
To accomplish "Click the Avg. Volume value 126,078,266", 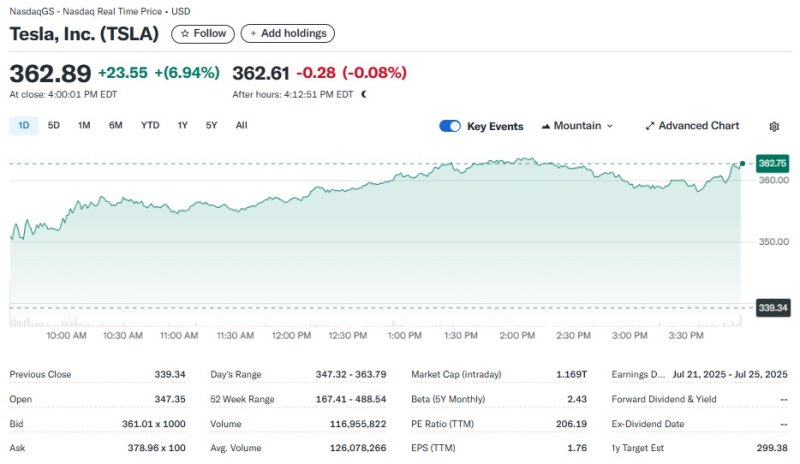I will point(358,448).
